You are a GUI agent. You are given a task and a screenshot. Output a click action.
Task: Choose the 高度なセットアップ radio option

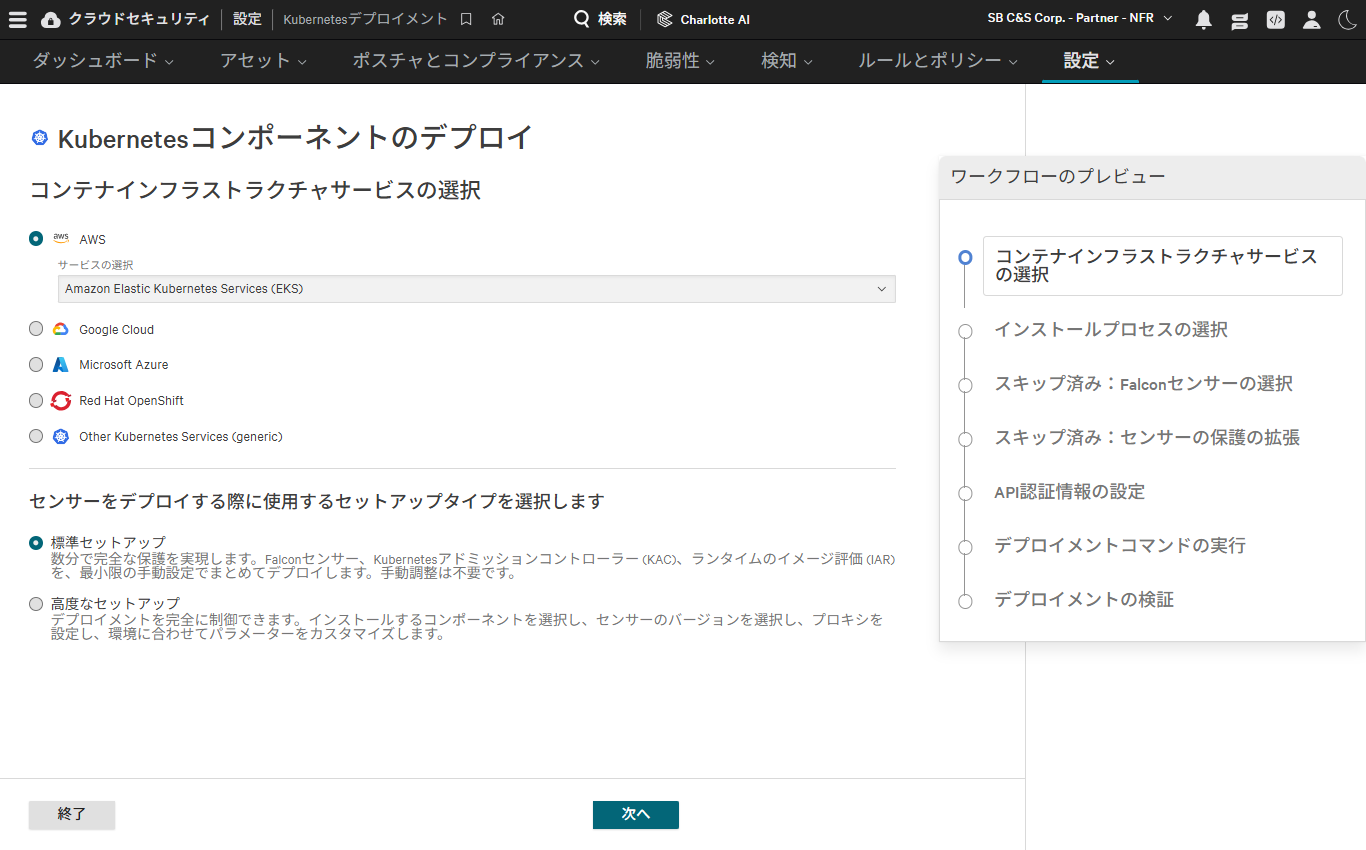tap(36, 604)
